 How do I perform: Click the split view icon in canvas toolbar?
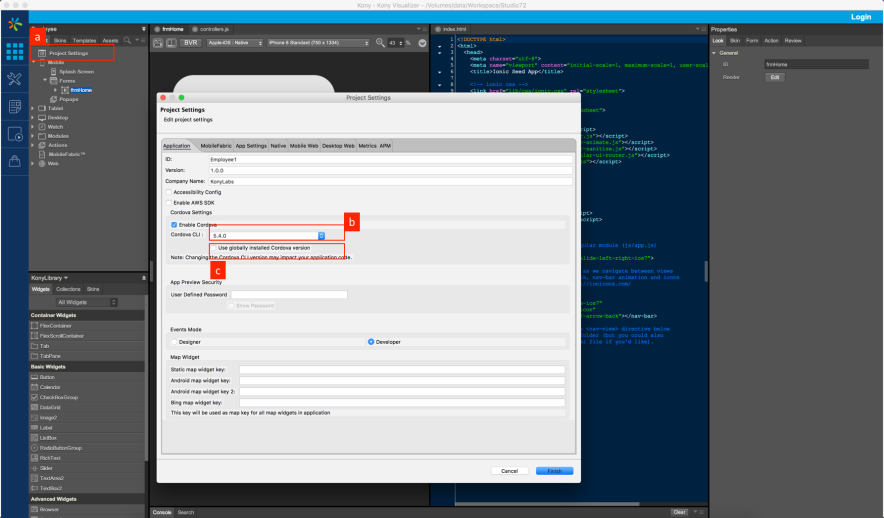171,43
